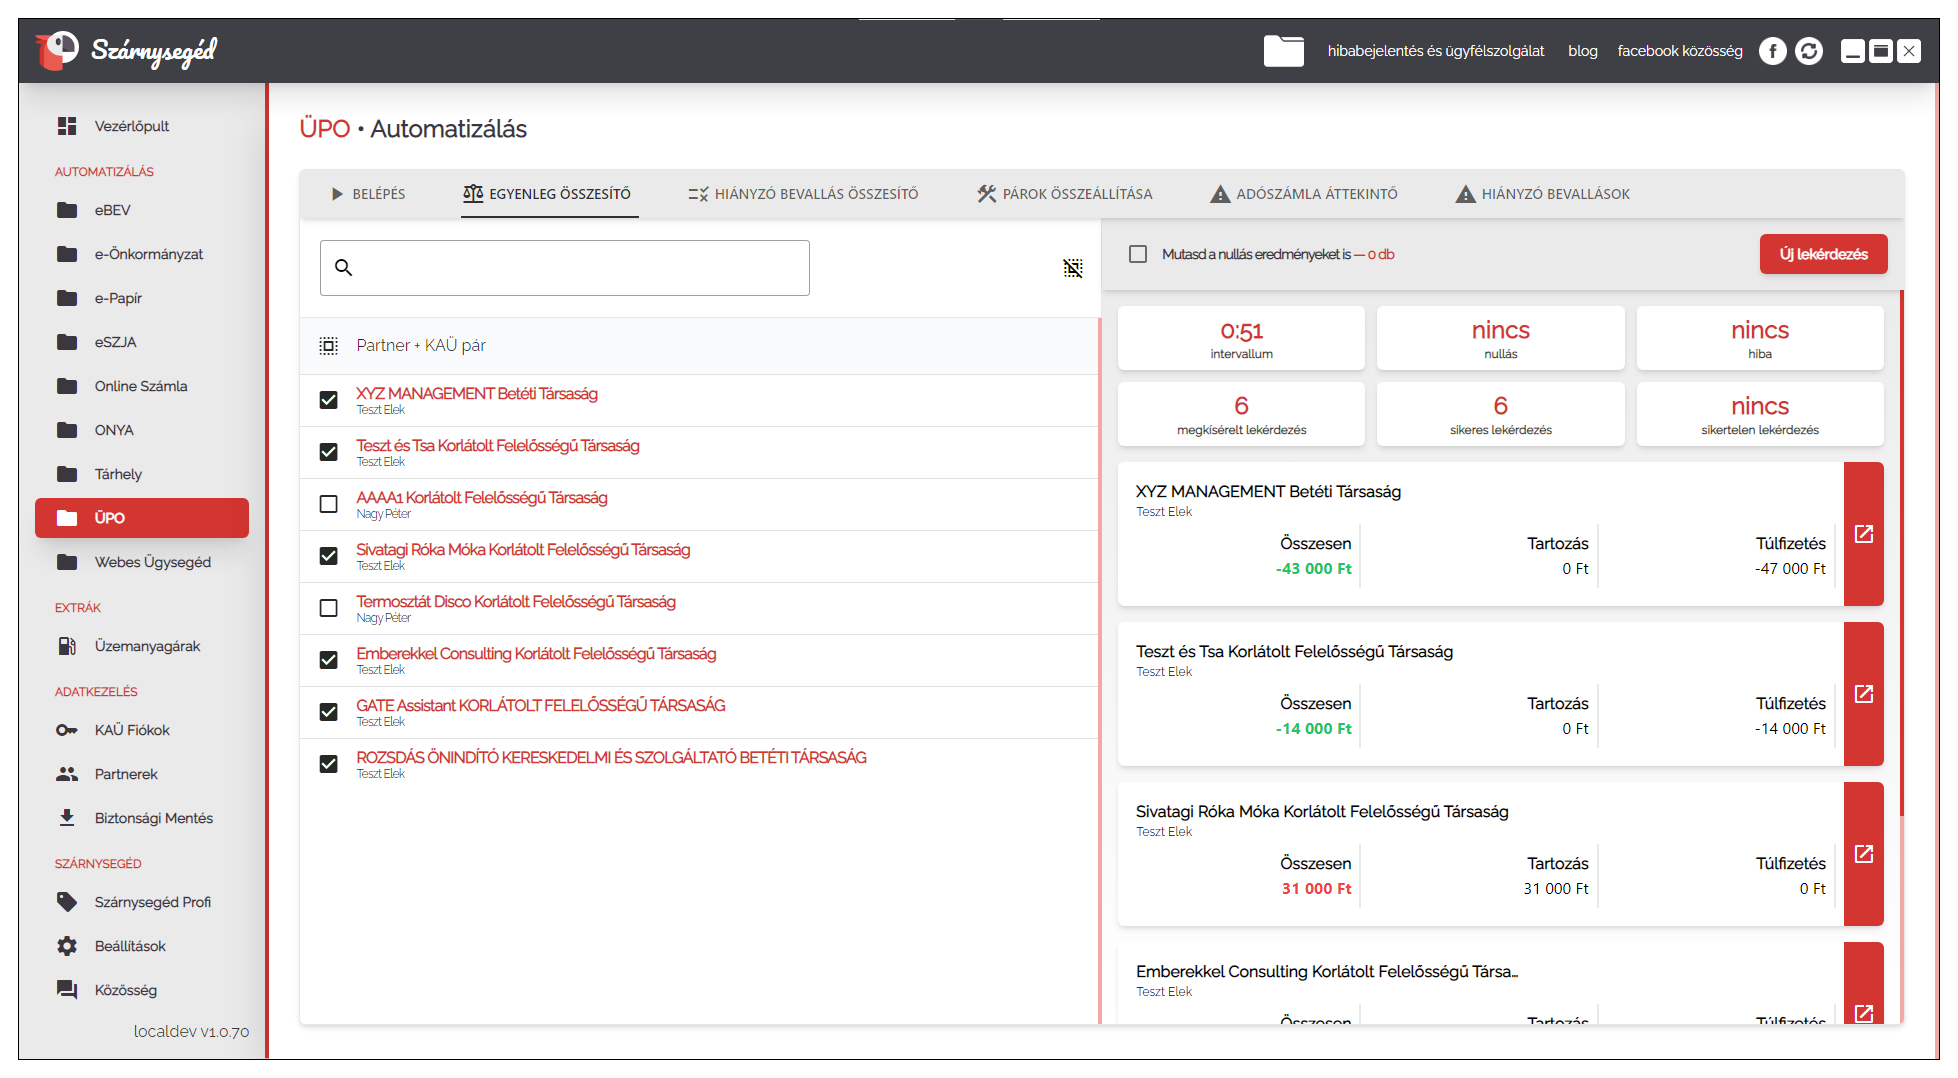Image resolution: width=1958 pixels, height=1078 pixels.
Task: Switch to the Hiányzó bevallás összesítő tab
Action: pos(803,194)
